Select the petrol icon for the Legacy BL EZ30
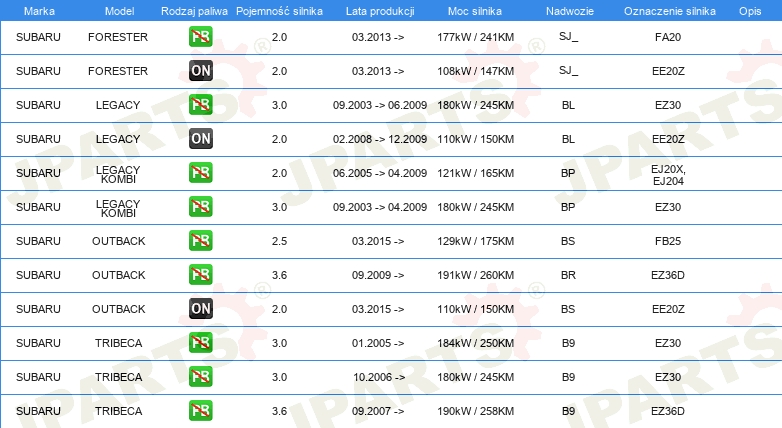Image resolution: width=782 pixels, height=428 pixels. pos(200,105)
